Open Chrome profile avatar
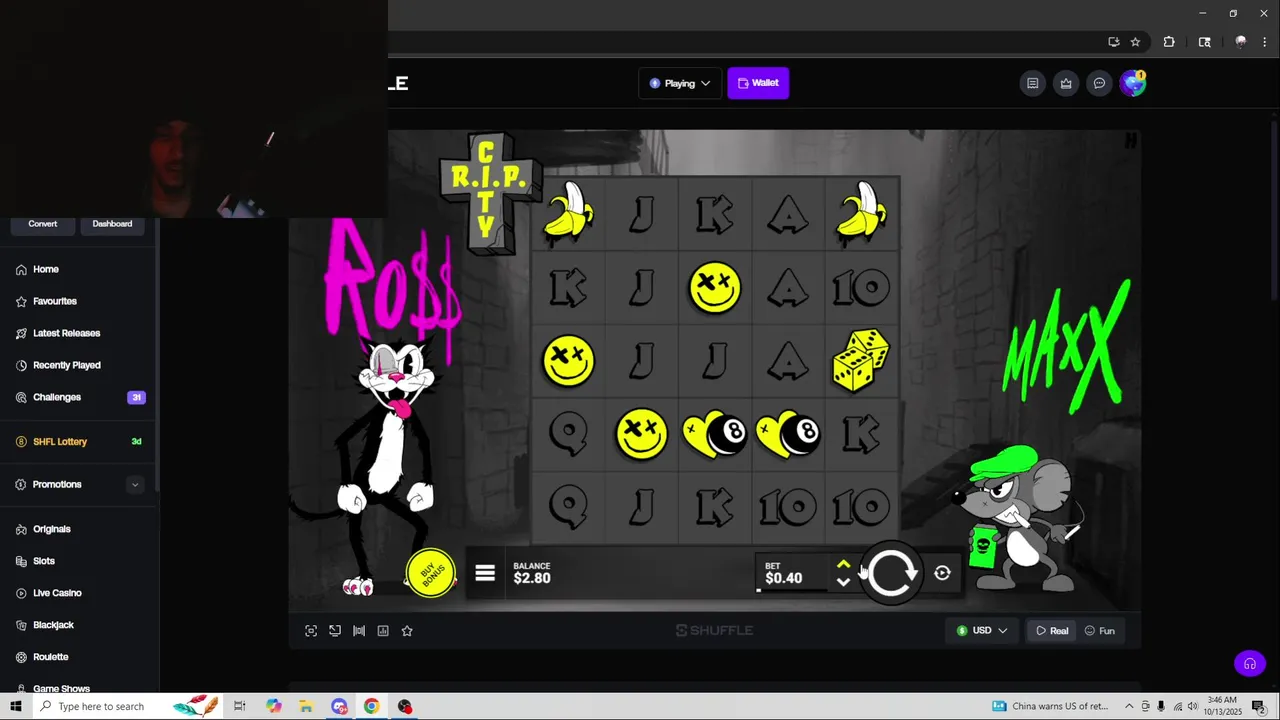The width and height of the screenshot is (1280, 720). (1240, 42)
